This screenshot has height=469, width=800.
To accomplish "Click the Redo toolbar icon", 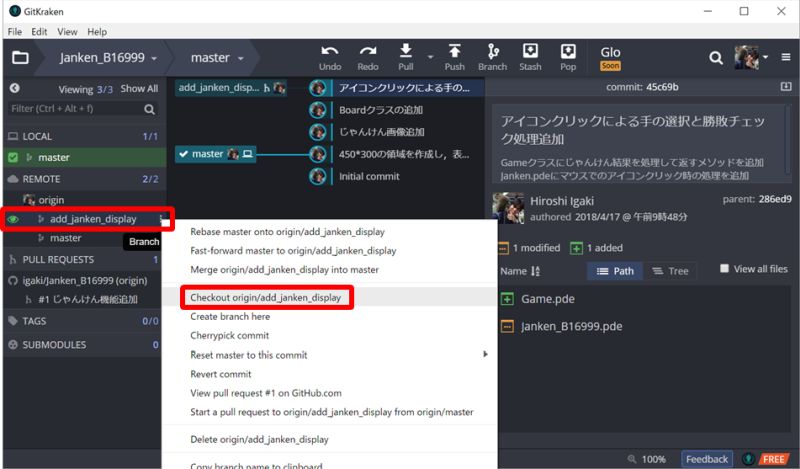I will [x=367, y=51].
